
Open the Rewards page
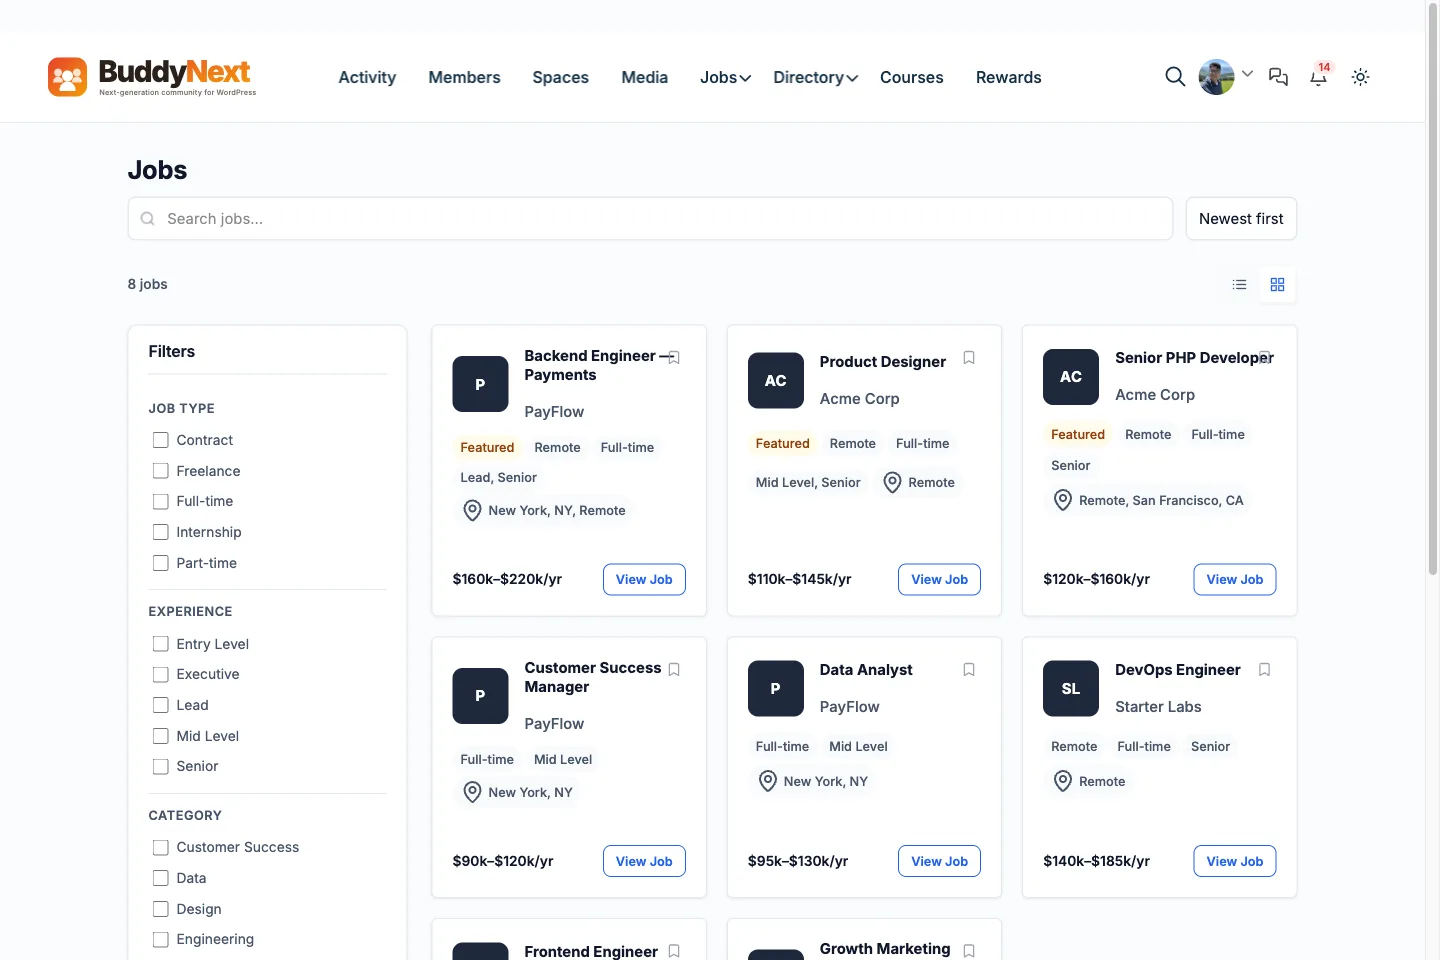(x=1008, y=77)
